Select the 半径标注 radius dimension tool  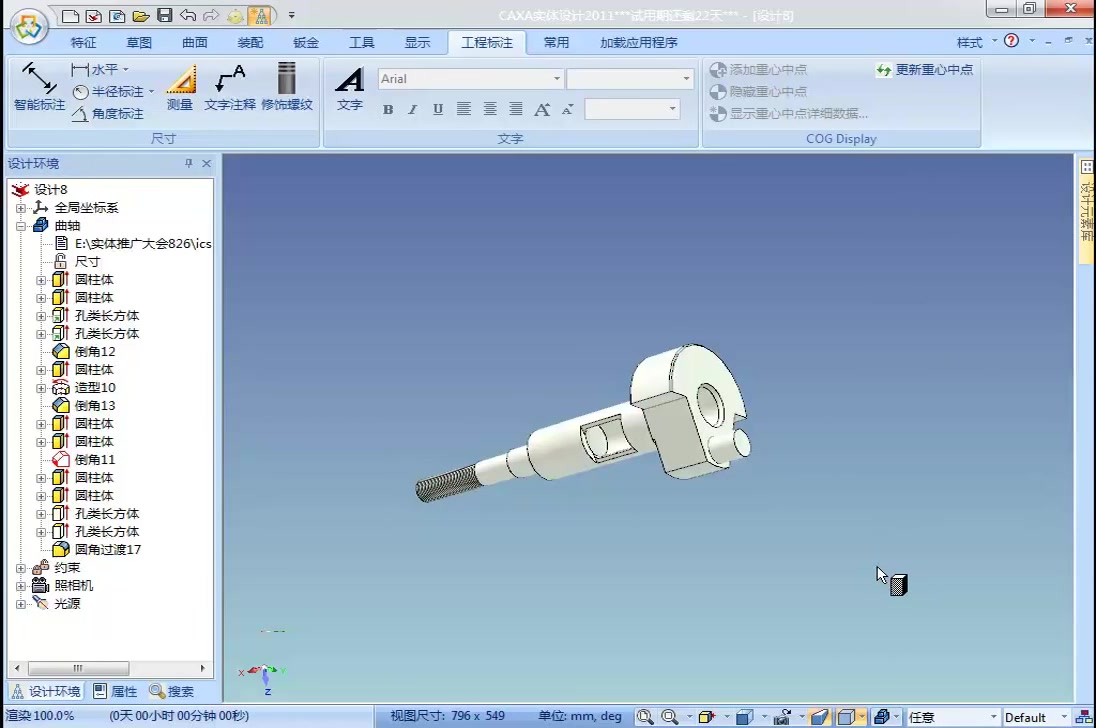point(108,92)
